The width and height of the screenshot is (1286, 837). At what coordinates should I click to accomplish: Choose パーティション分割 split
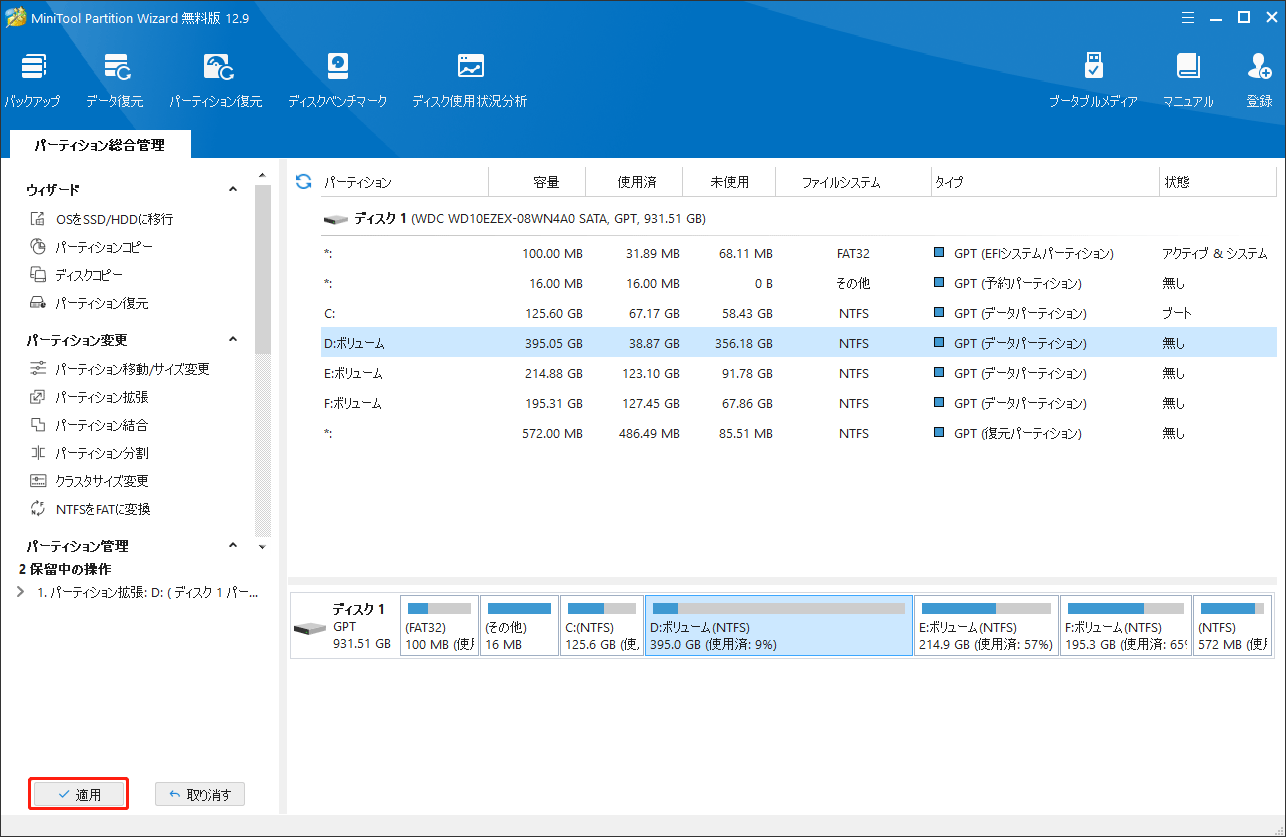coord(89,453)
